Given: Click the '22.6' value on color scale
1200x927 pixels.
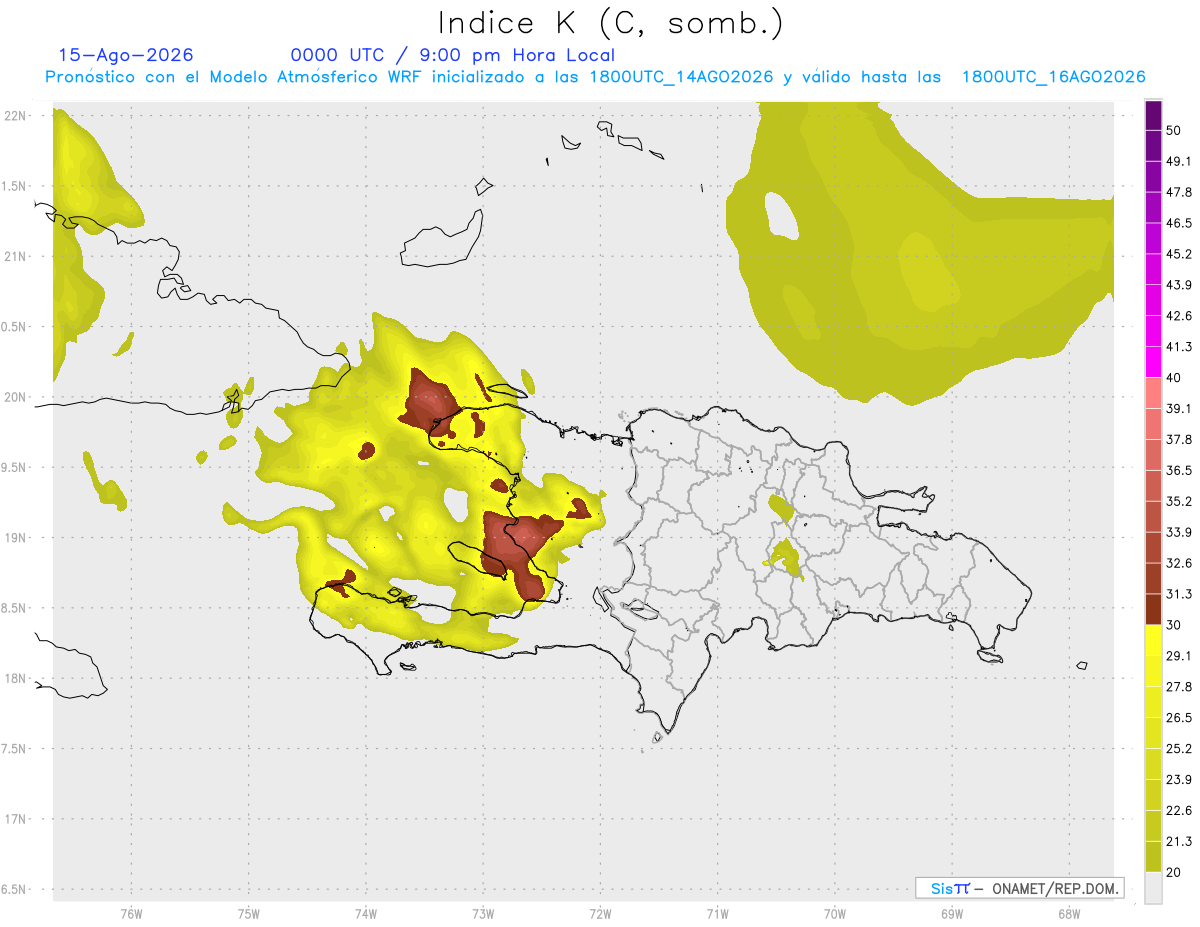Looking at the screenshot, I should pyautogui.click(x=1179, y=810).
